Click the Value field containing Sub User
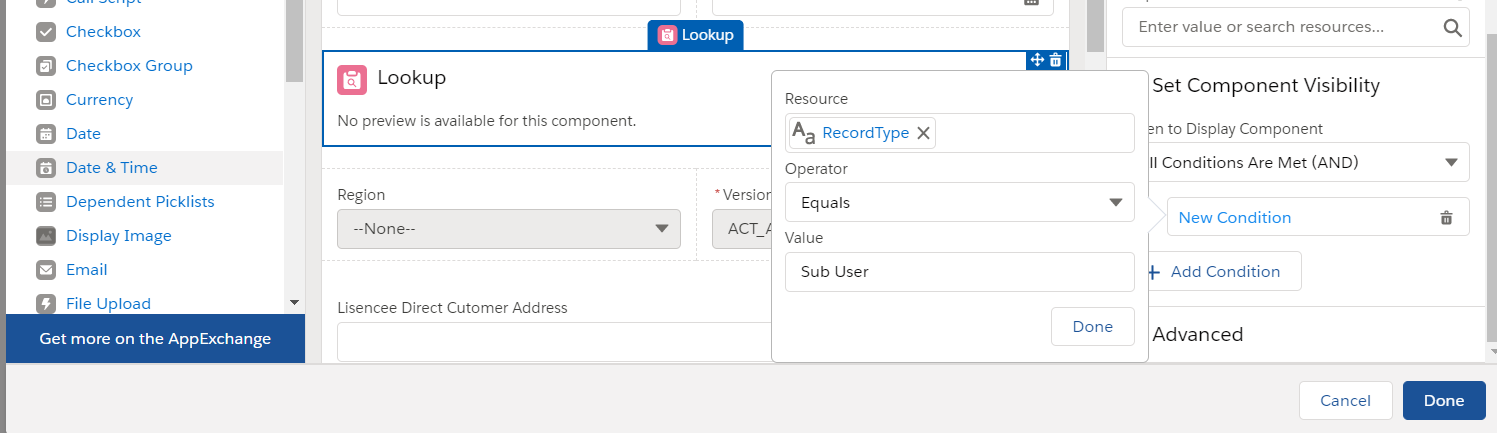The width and height of the screenshot is (1497, 433). point(959,272)
